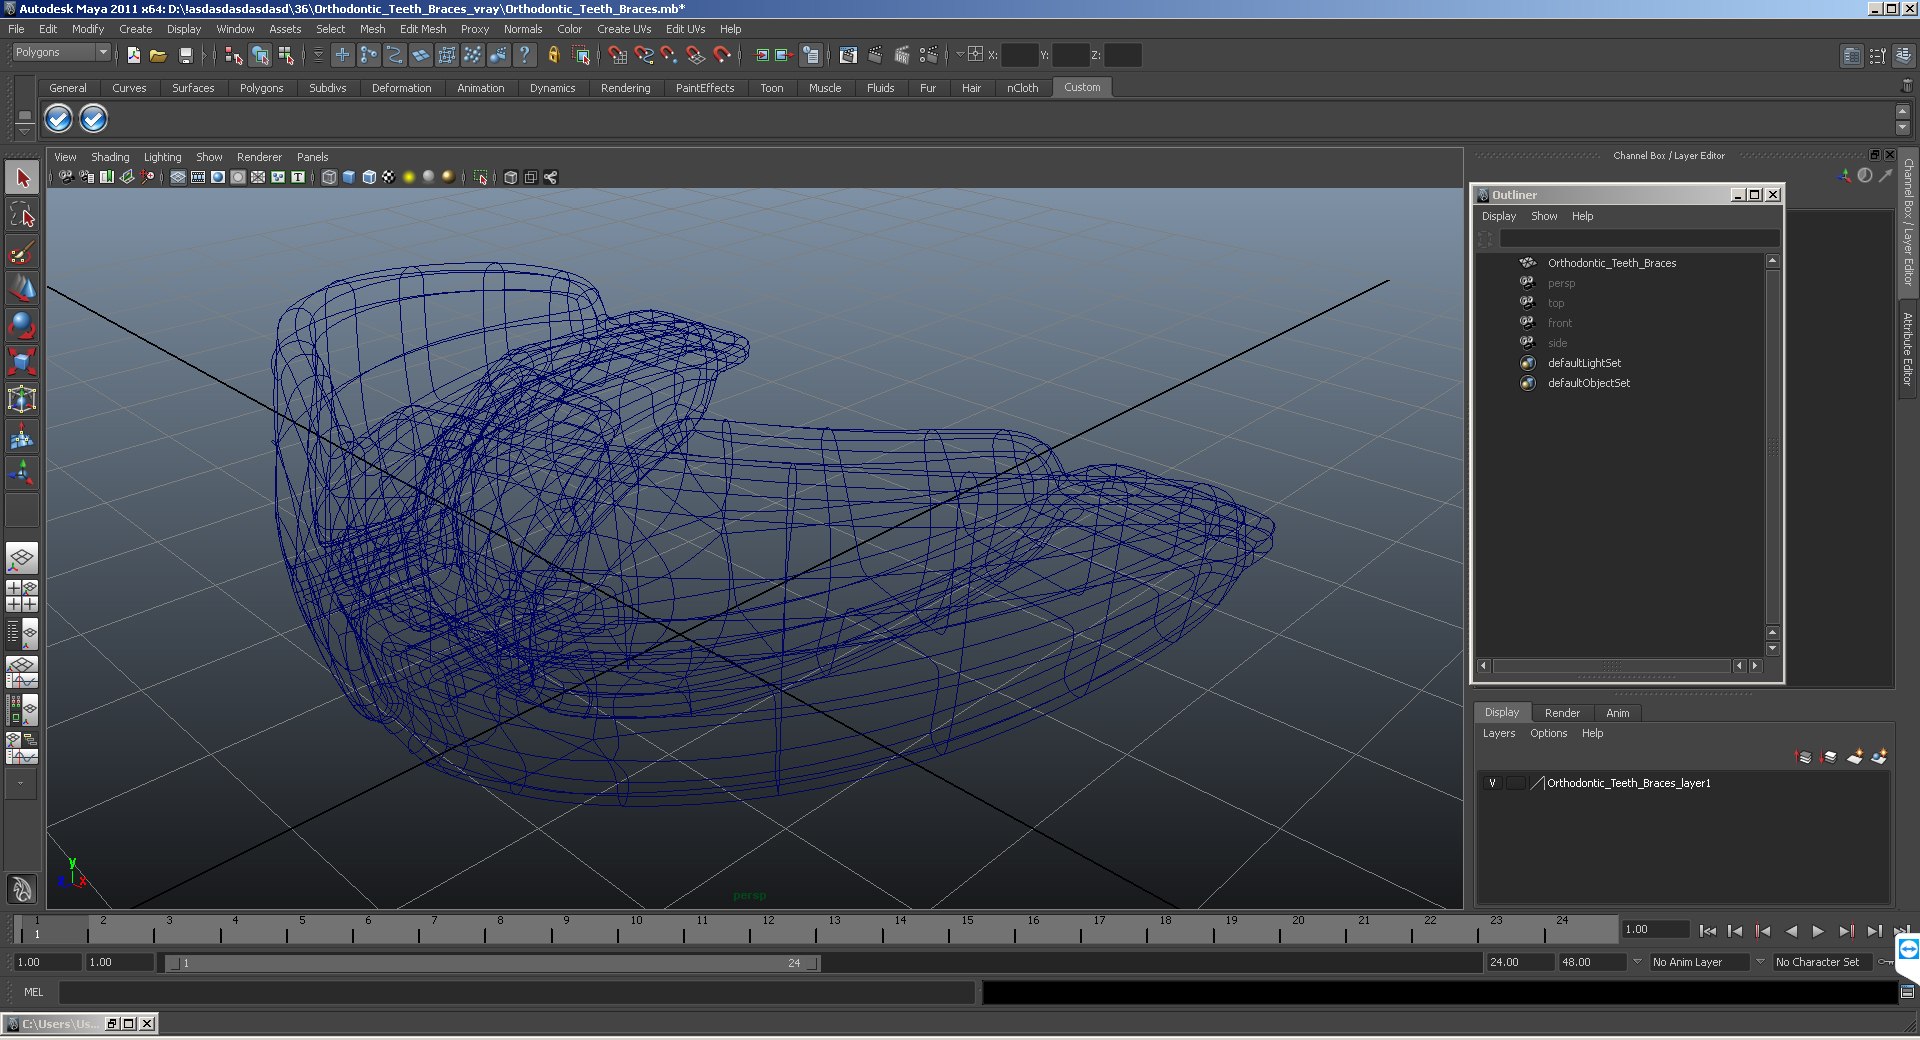
Task: Toggle the viewport grid display
Action: [177, 177]
